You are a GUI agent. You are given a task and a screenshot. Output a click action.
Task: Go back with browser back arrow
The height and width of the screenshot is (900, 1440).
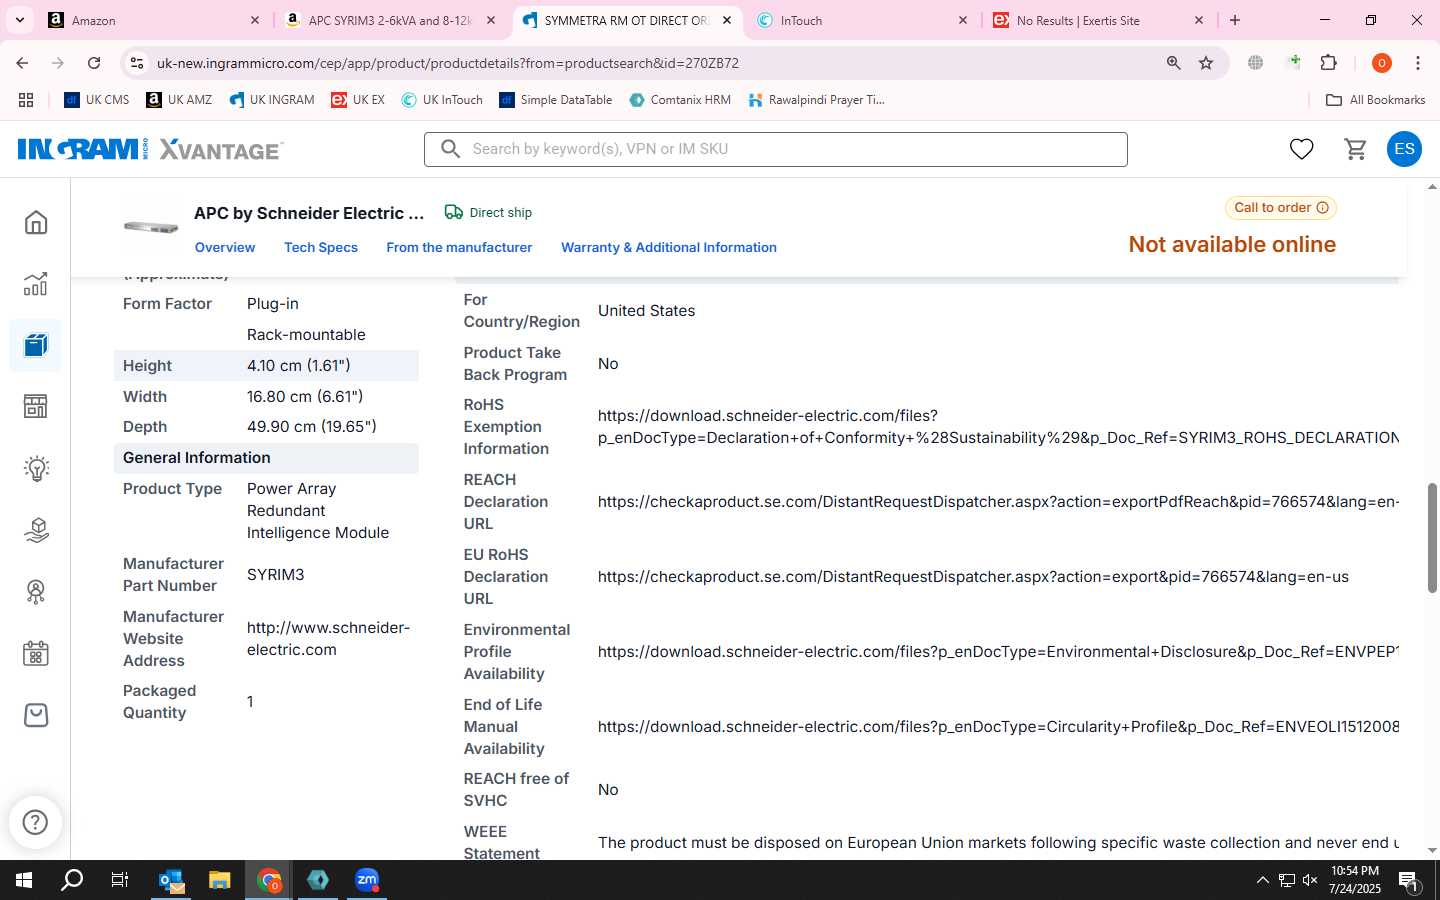pyautogui.click(x=22, y=63)
